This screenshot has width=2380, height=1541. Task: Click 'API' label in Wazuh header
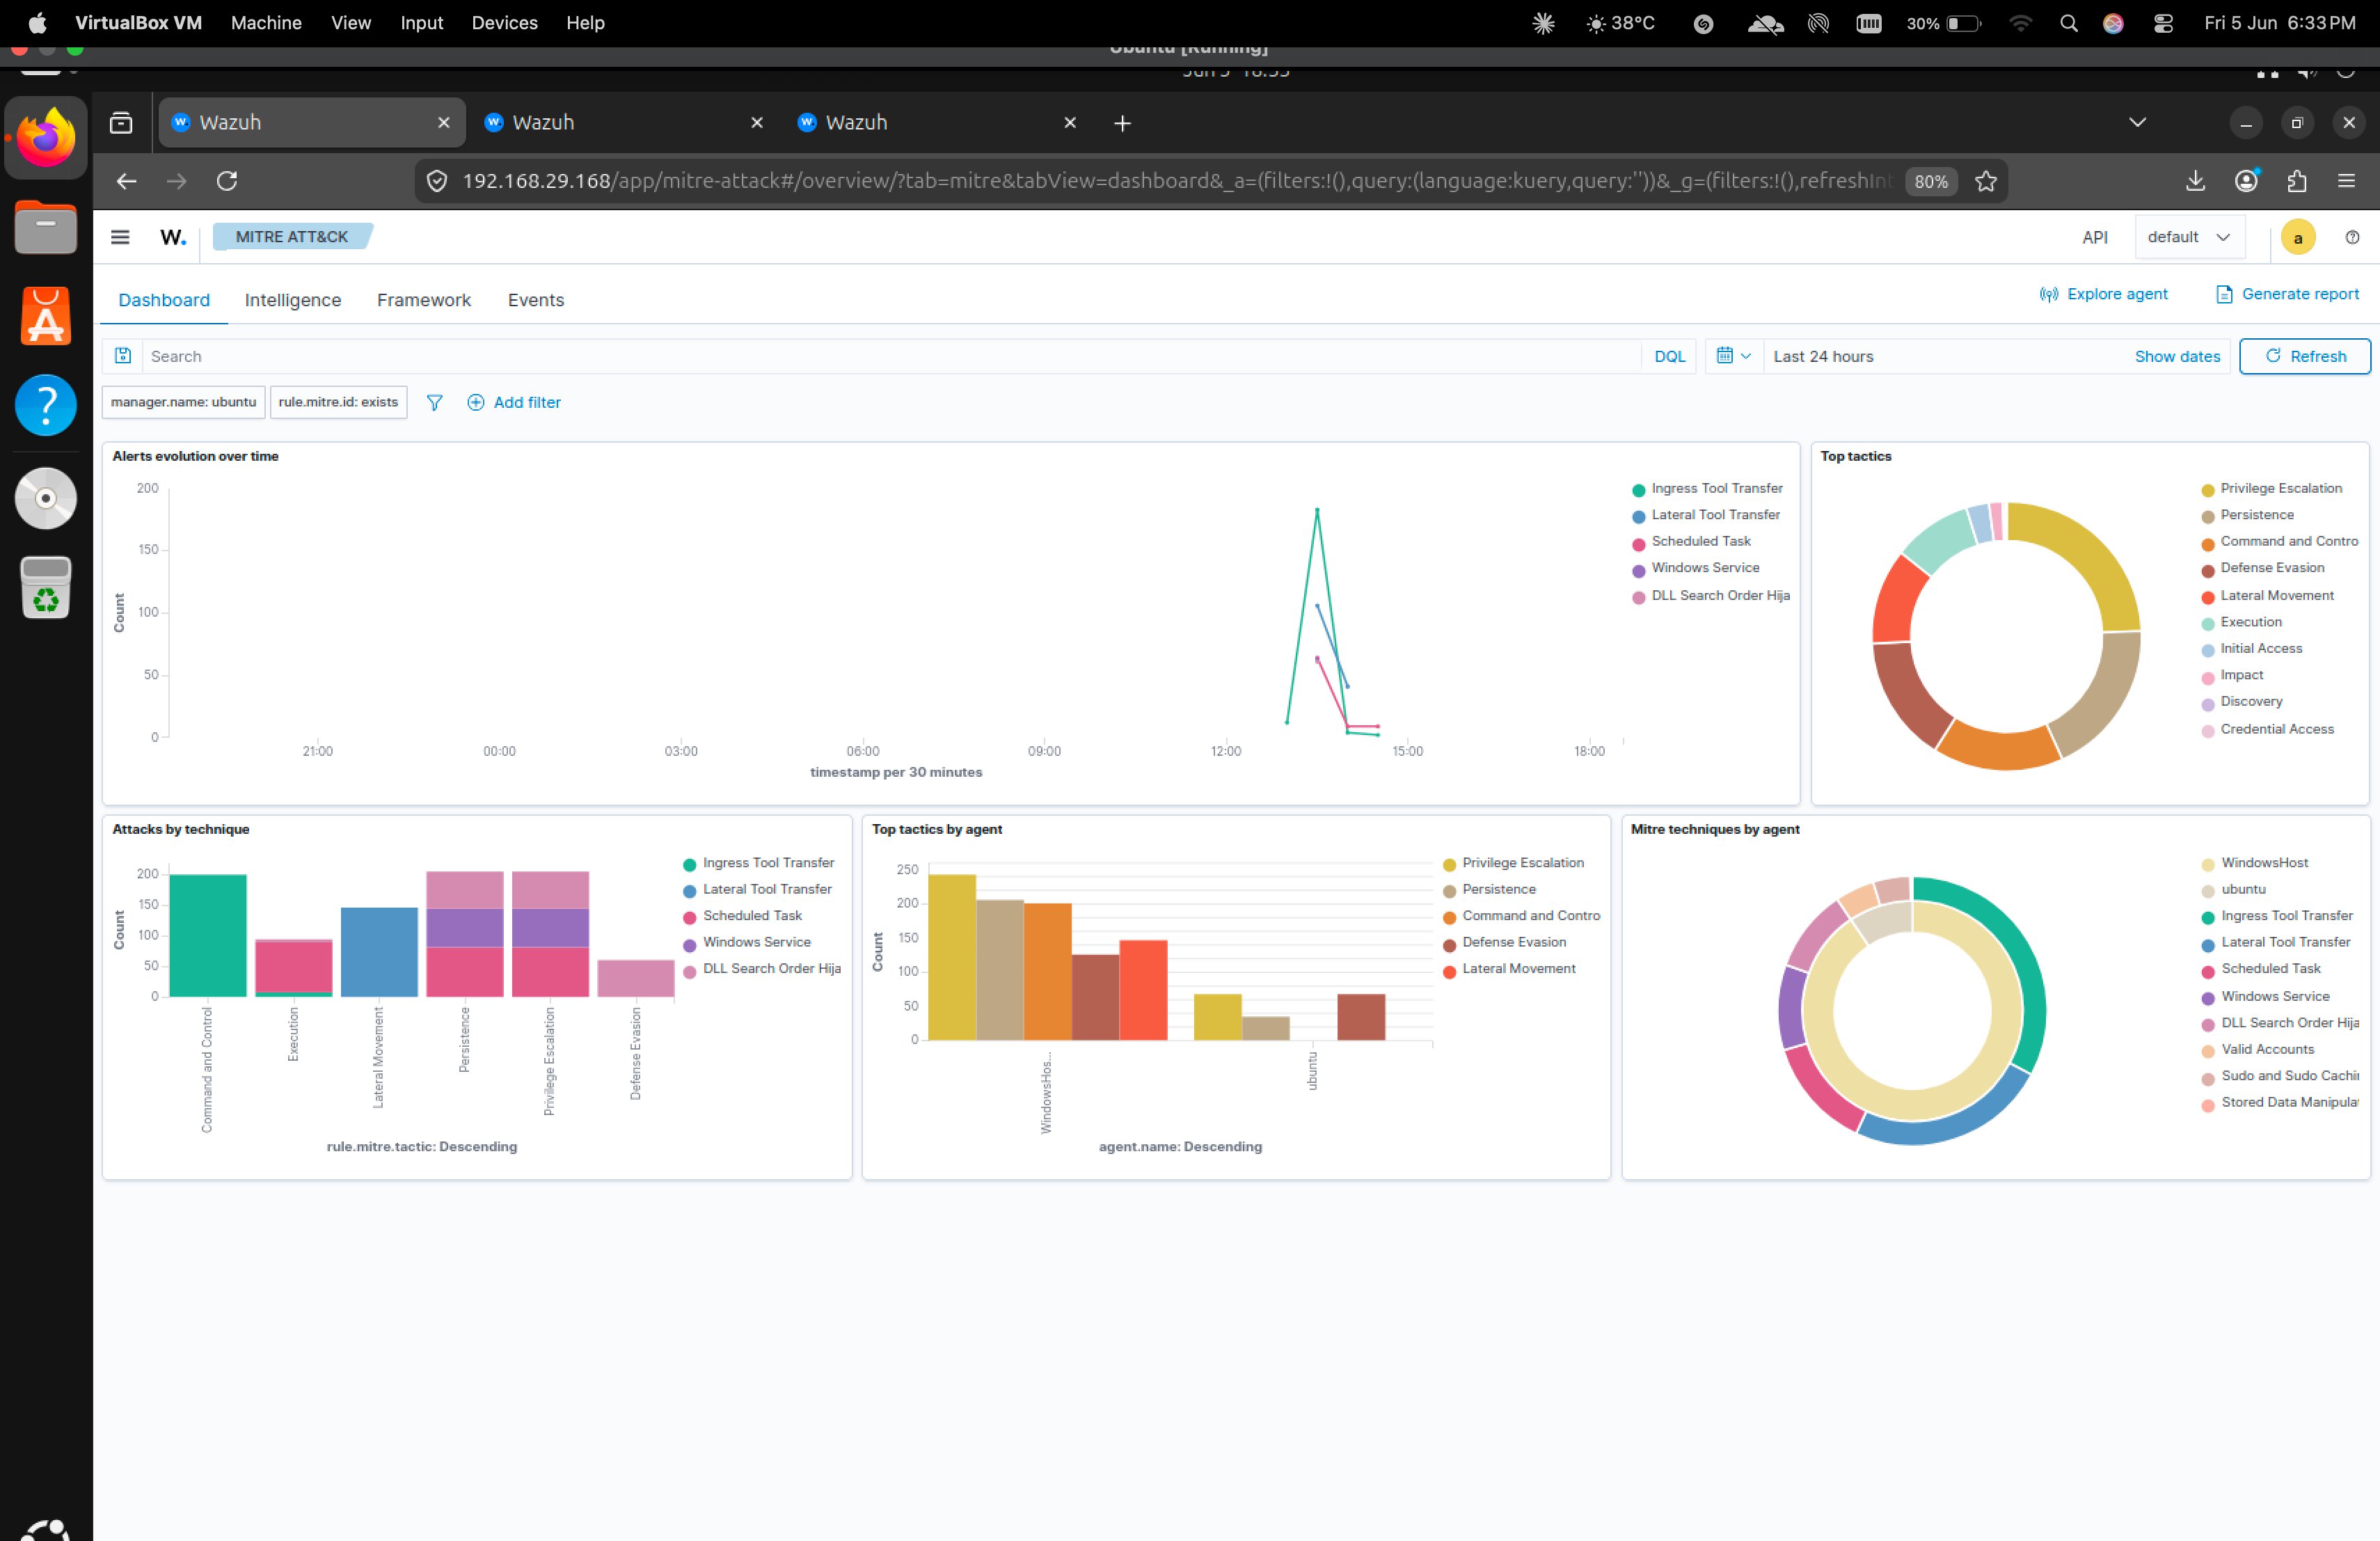tap(2095, 237)
